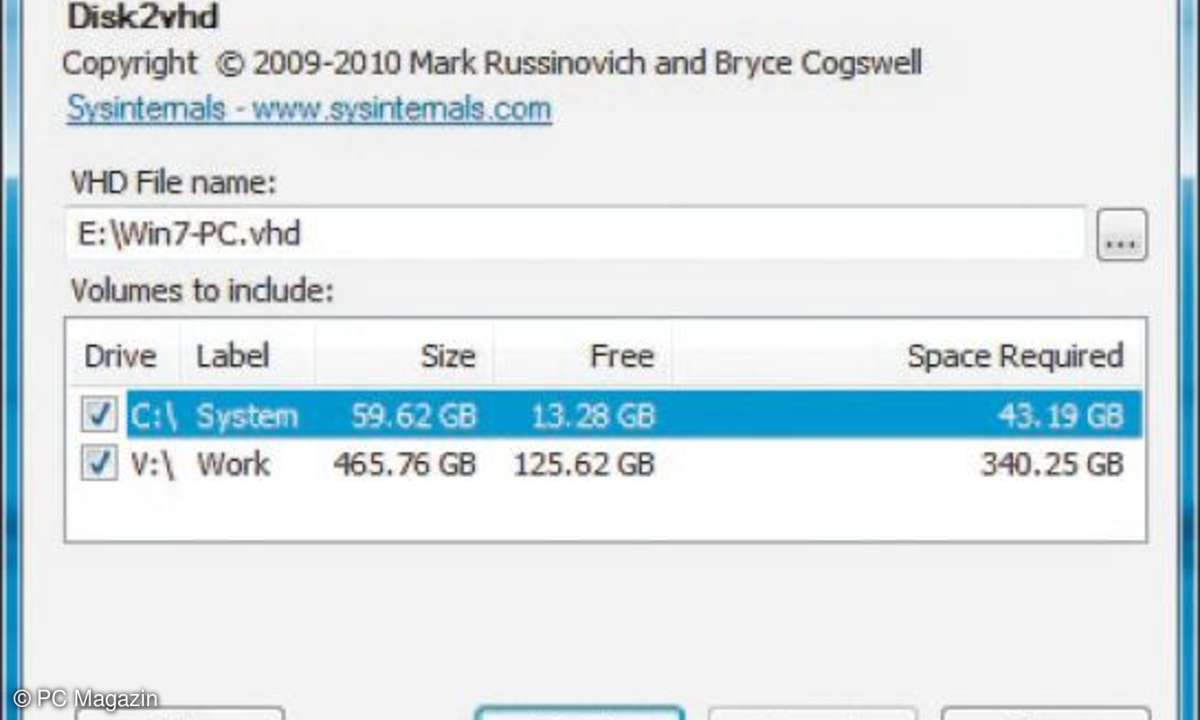1200x720 pixels.
Task: Click the VHD File name input field
Action: (576, 234)
